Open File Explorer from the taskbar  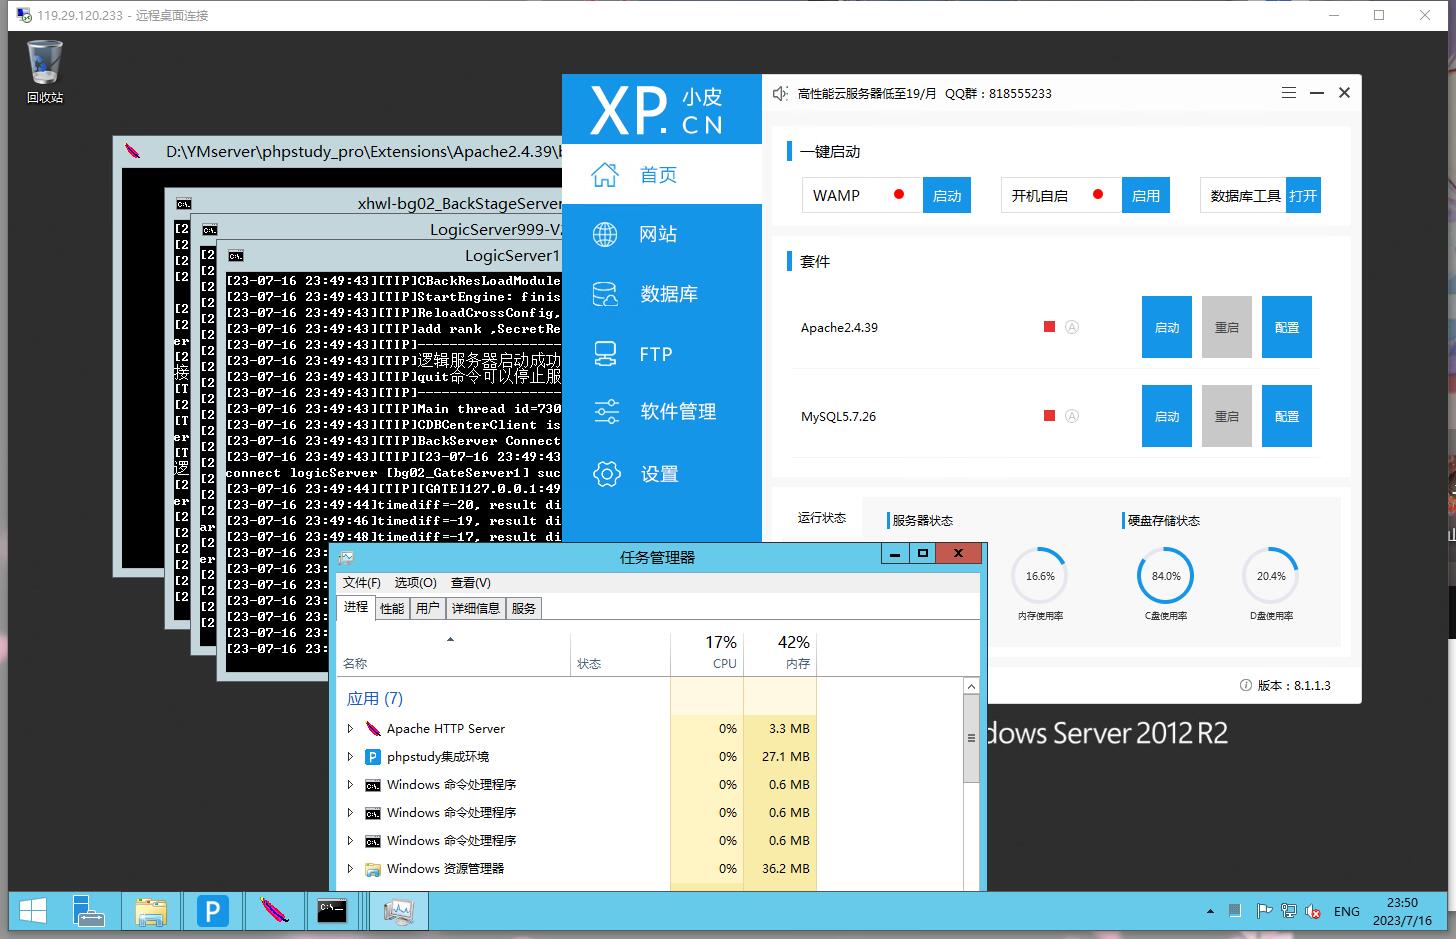[x=151, y=911]
